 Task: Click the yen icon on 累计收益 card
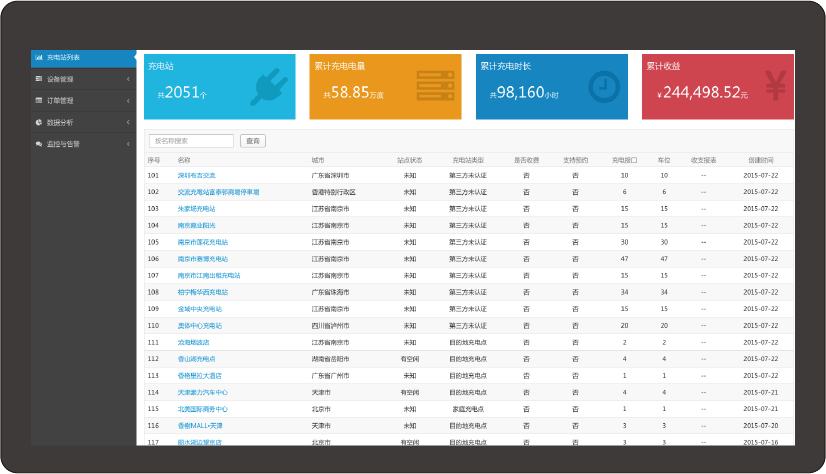(x=775, y=86)
